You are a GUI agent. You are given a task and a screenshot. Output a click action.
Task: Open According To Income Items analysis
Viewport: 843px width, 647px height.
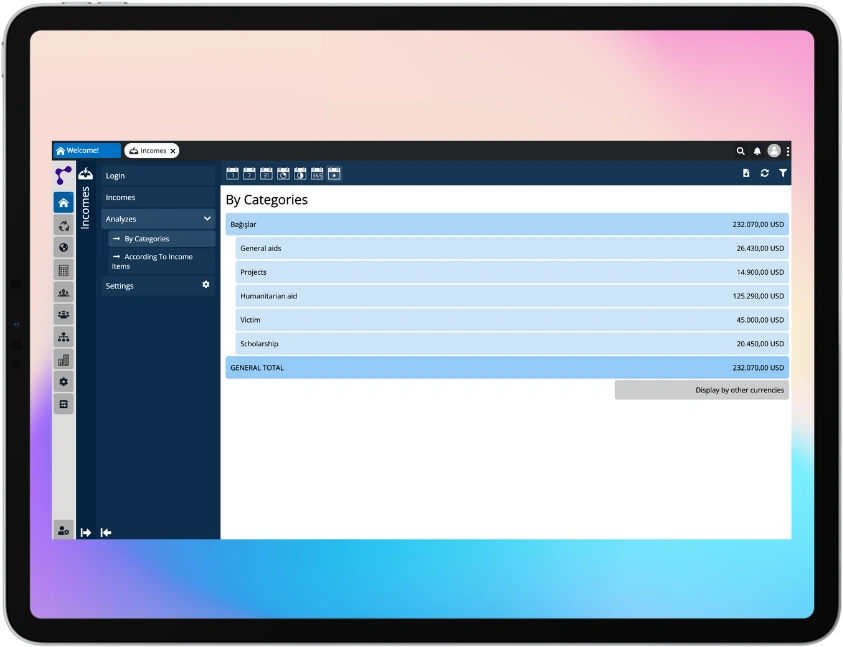[158, 261]
